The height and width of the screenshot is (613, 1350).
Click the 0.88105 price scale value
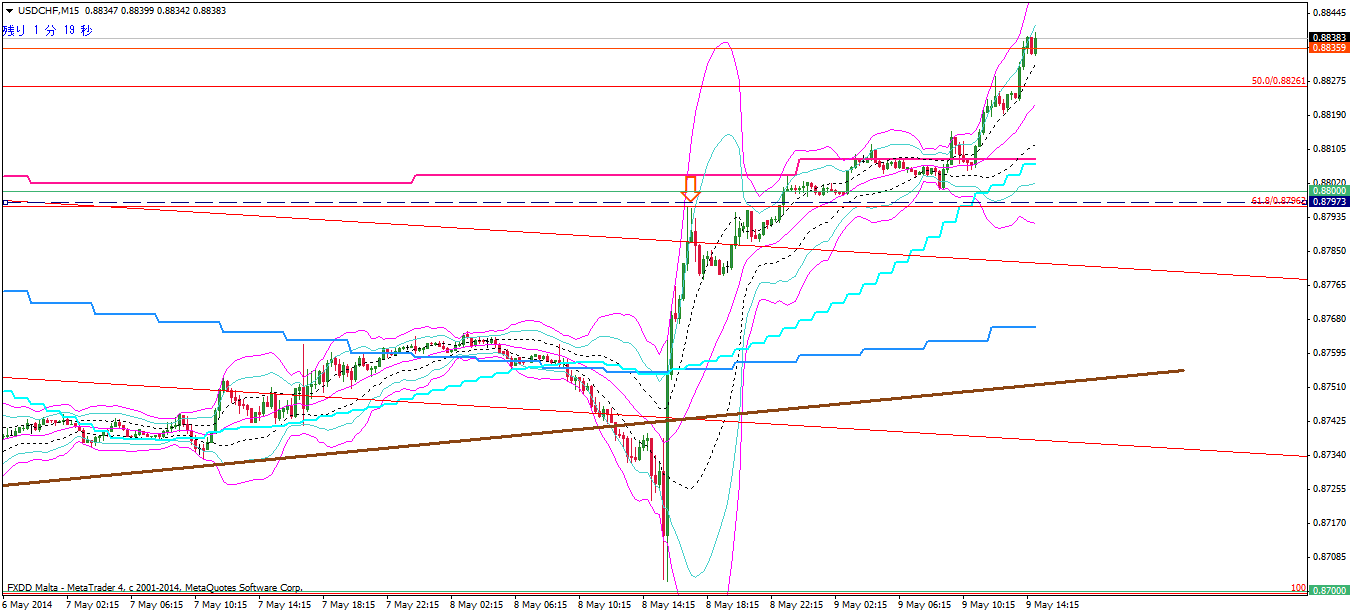coord(1328,149)
